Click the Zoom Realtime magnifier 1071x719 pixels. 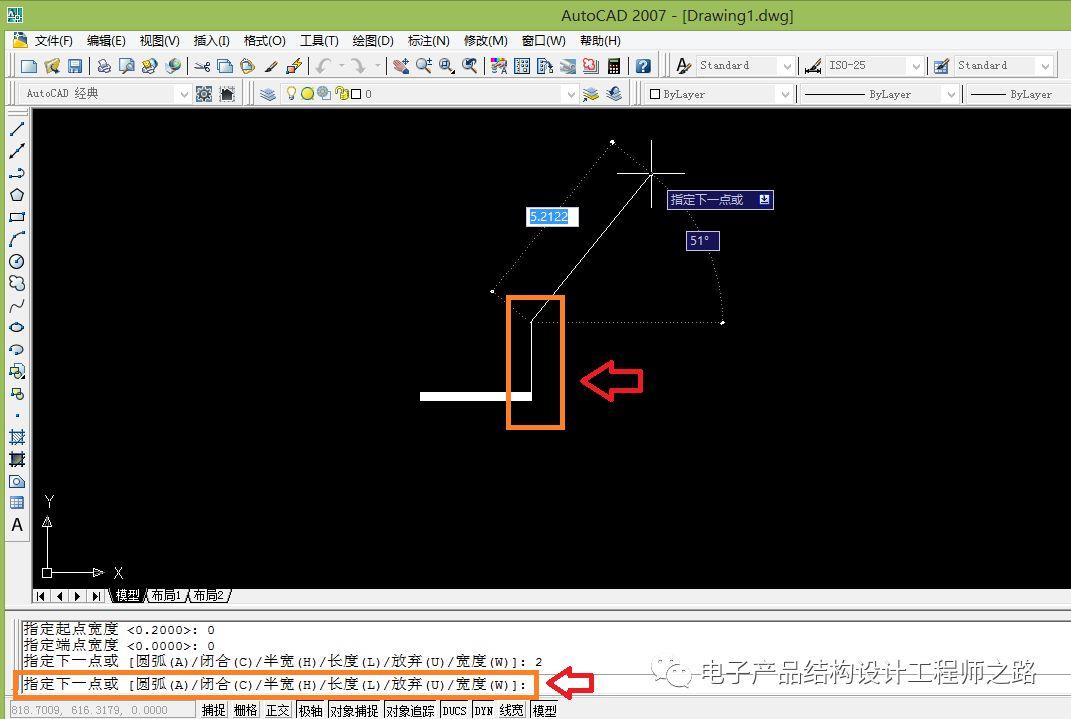click(424, 66)
